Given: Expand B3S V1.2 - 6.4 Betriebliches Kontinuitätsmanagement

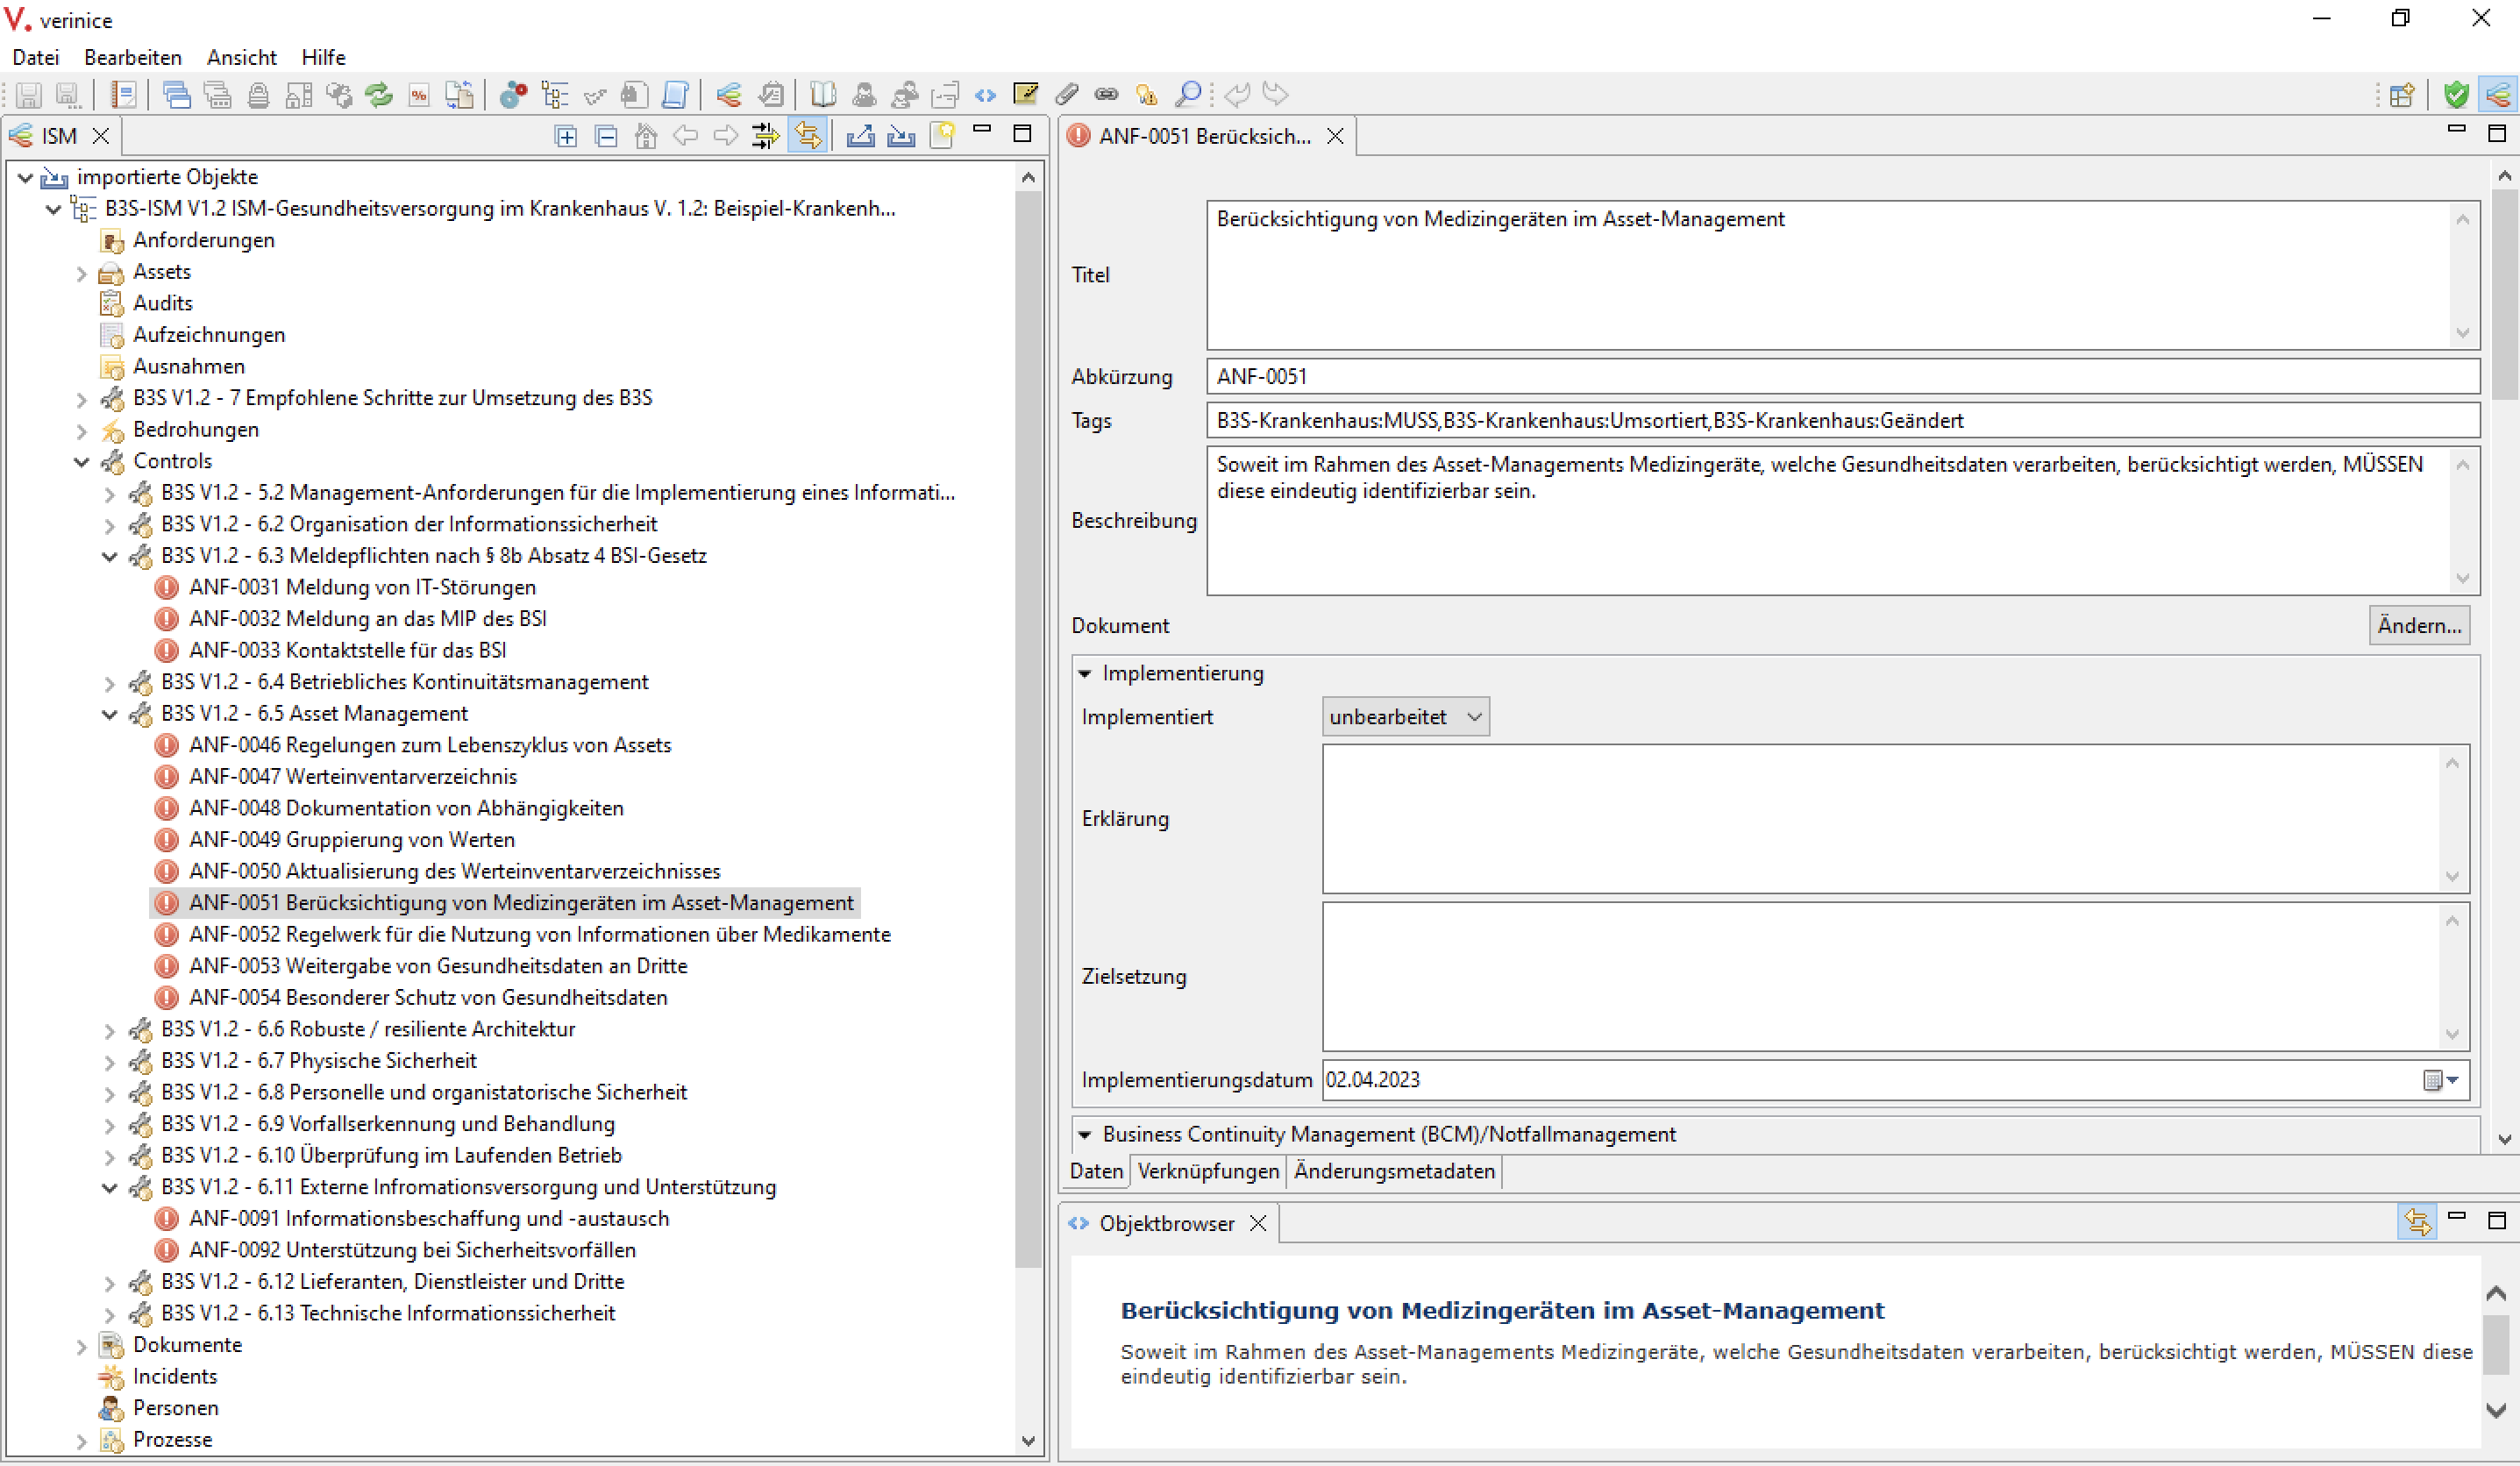Looking at the screenshot, I should pyautogui.click(x=110, y=683).
